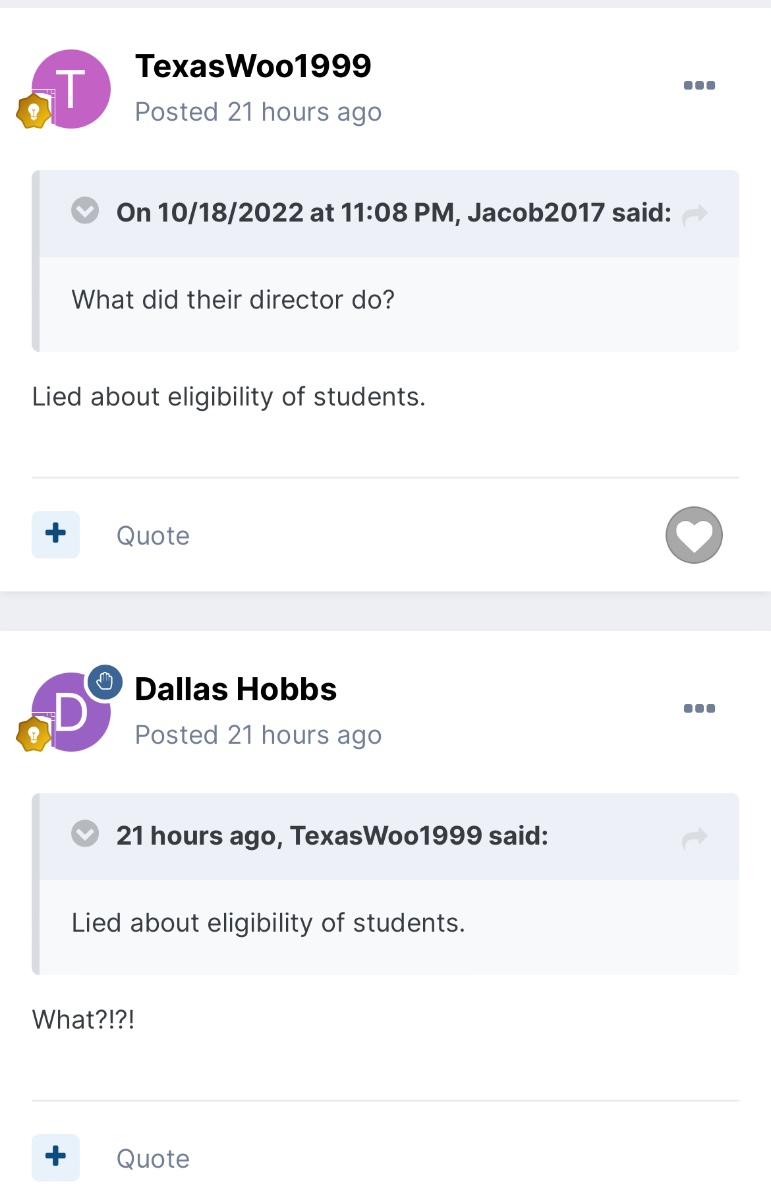Click the moderator hand badge on Dallas Hobbs
This screenshot has height=1200, width=771.
tap(104, 681)
